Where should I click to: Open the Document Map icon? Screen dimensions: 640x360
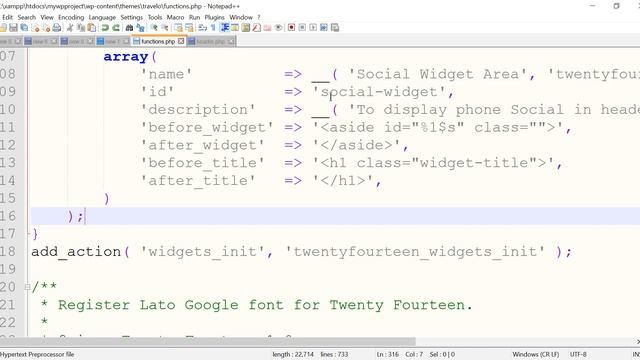tap(246, 28)
